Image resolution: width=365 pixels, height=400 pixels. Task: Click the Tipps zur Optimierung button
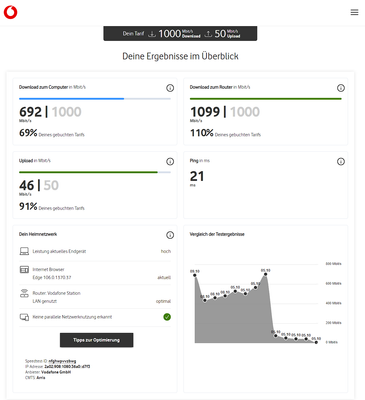97,340
